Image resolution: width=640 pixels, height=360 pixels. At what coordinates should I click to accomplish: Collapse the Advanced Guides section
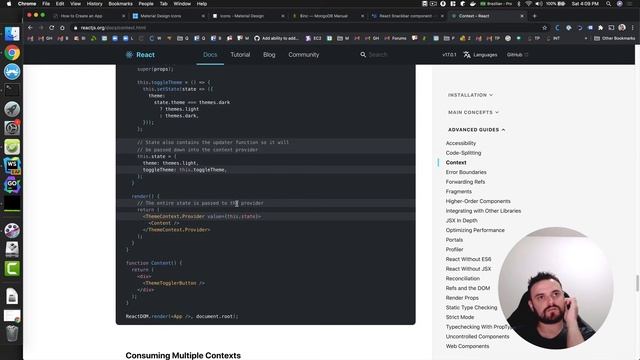[476, 130]
